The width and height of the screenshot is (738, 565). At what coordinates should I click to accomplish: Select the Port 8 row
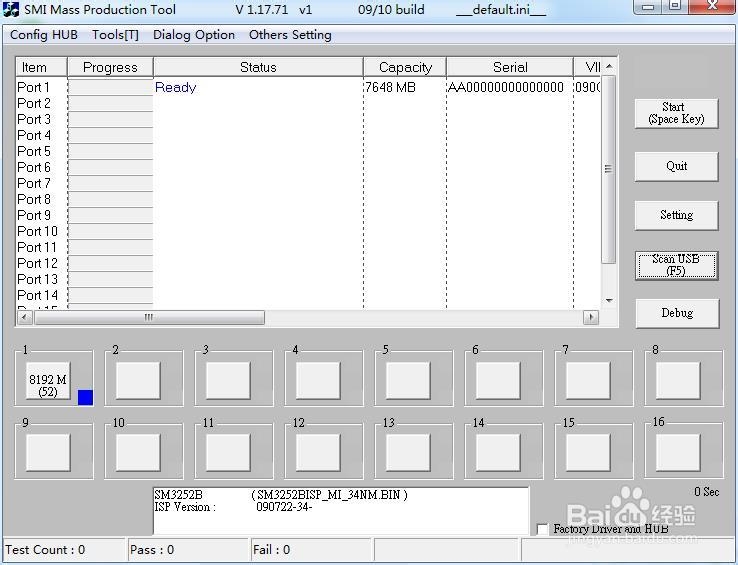pyautogui.click(x=308, y=200)
